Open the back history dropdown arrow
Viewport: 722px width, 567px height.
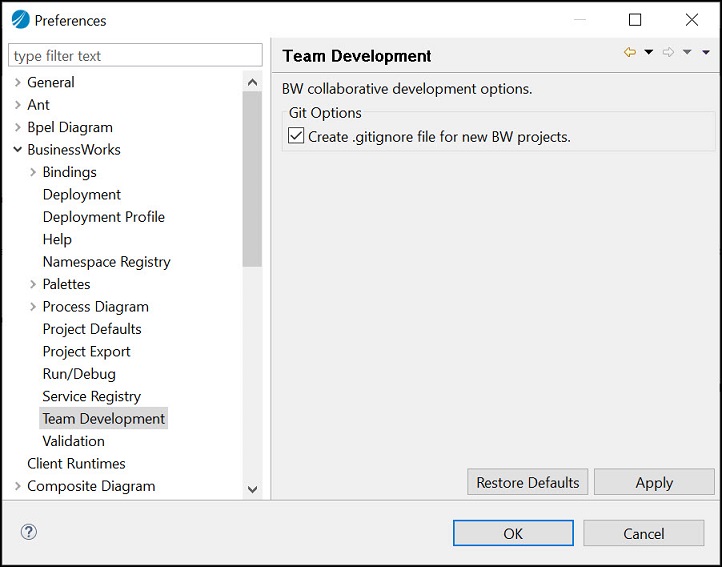point(649,53)
